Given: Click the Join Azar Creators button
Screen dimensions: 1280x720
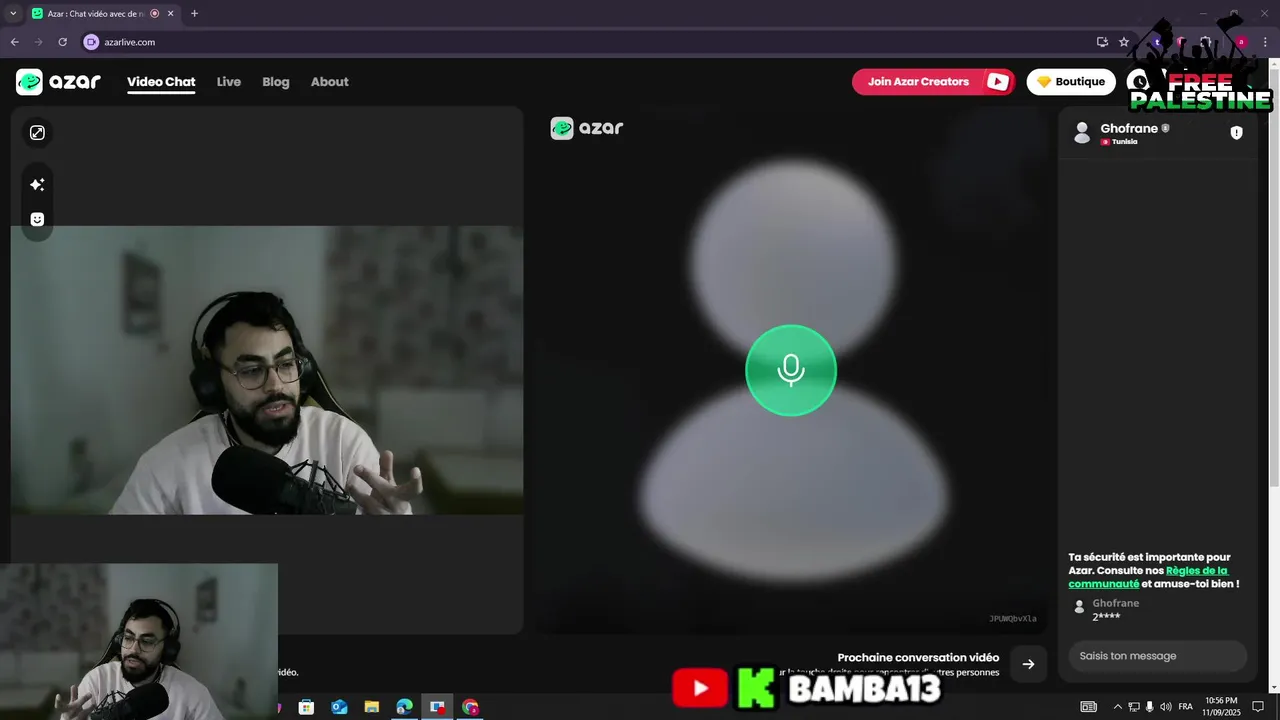Looking at the screenshot, I should 933,82.
